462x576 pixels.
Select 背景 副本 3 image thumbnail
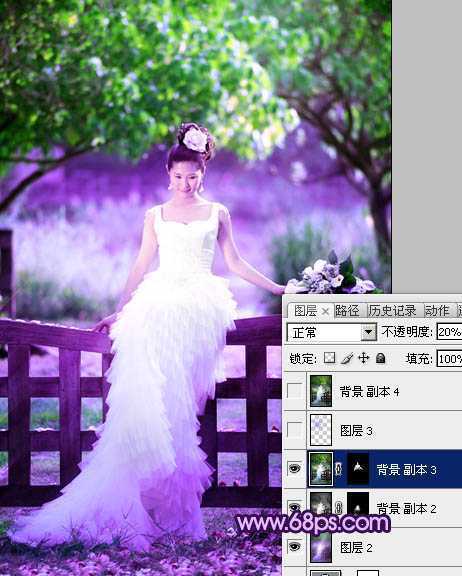click(x=321, y=469)
